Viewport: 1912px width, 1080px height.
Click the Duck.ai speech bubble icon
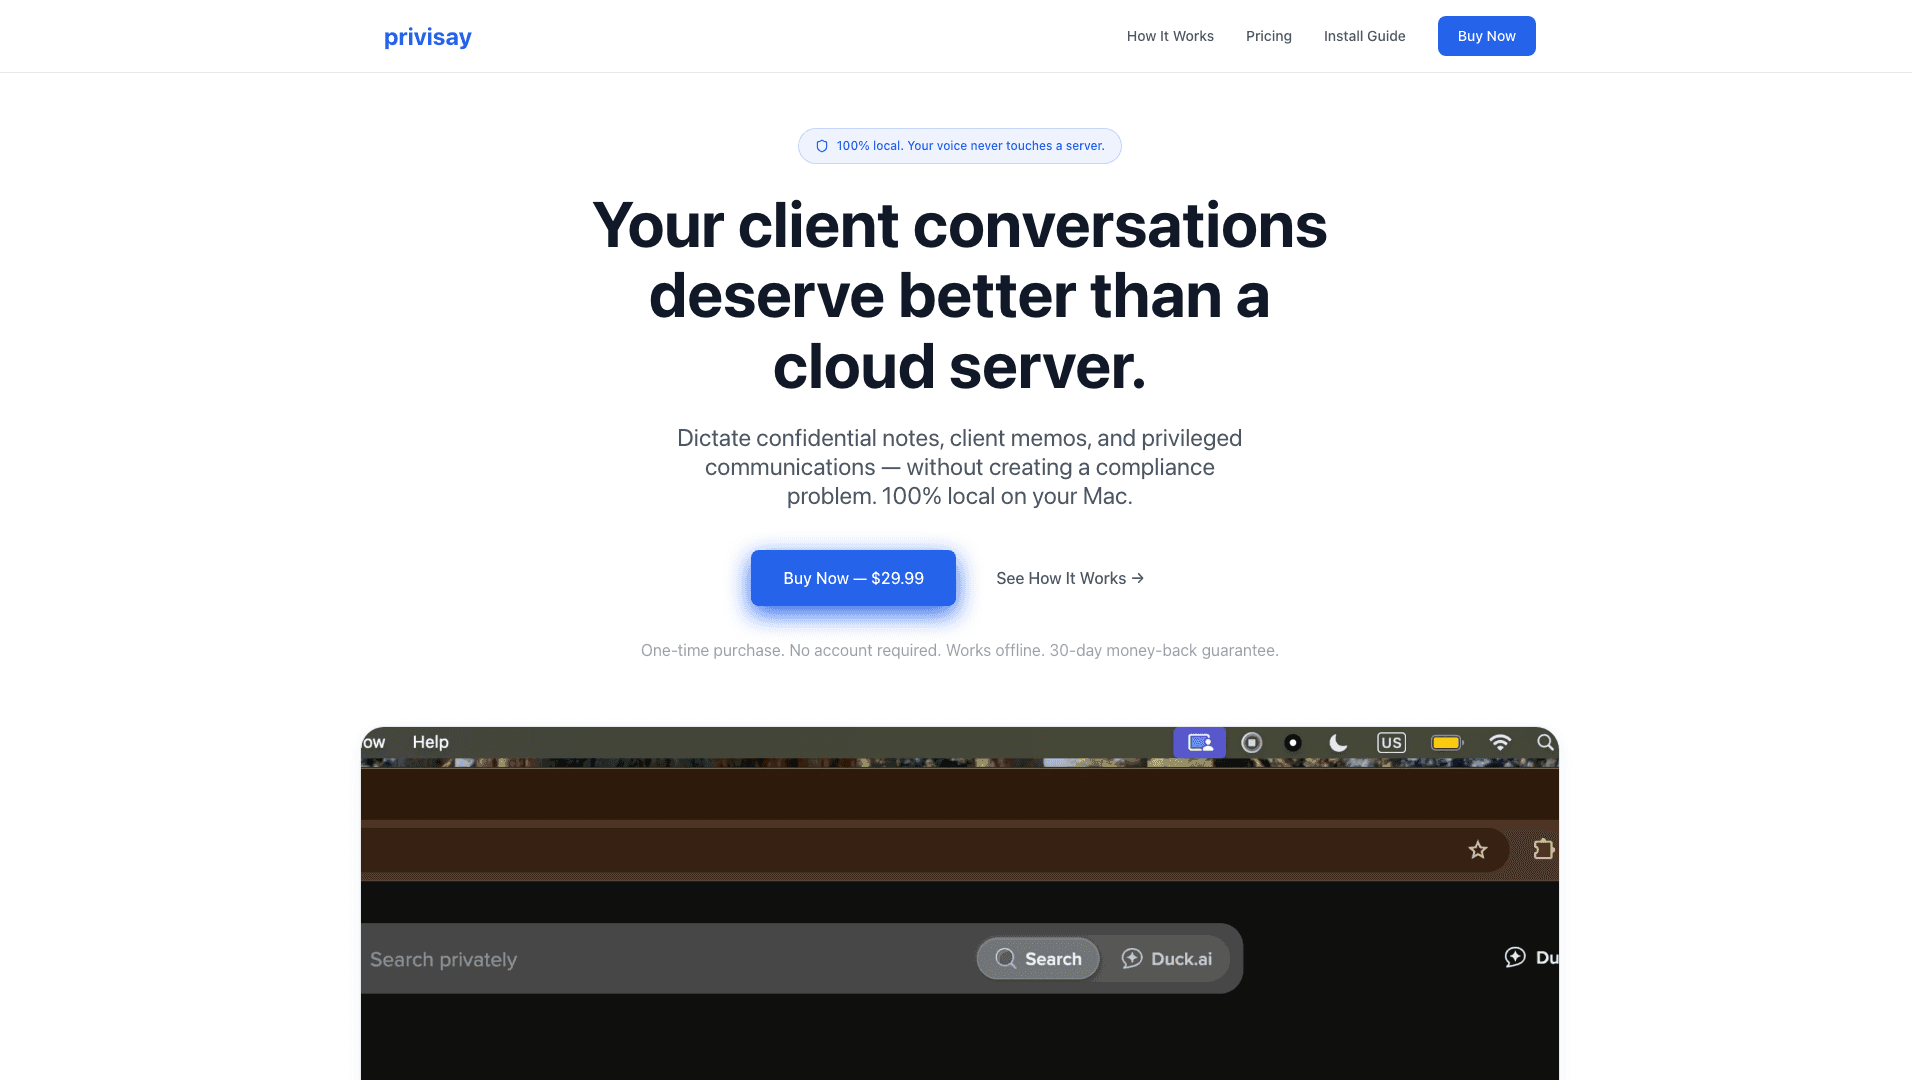[x=1514, y=957]
